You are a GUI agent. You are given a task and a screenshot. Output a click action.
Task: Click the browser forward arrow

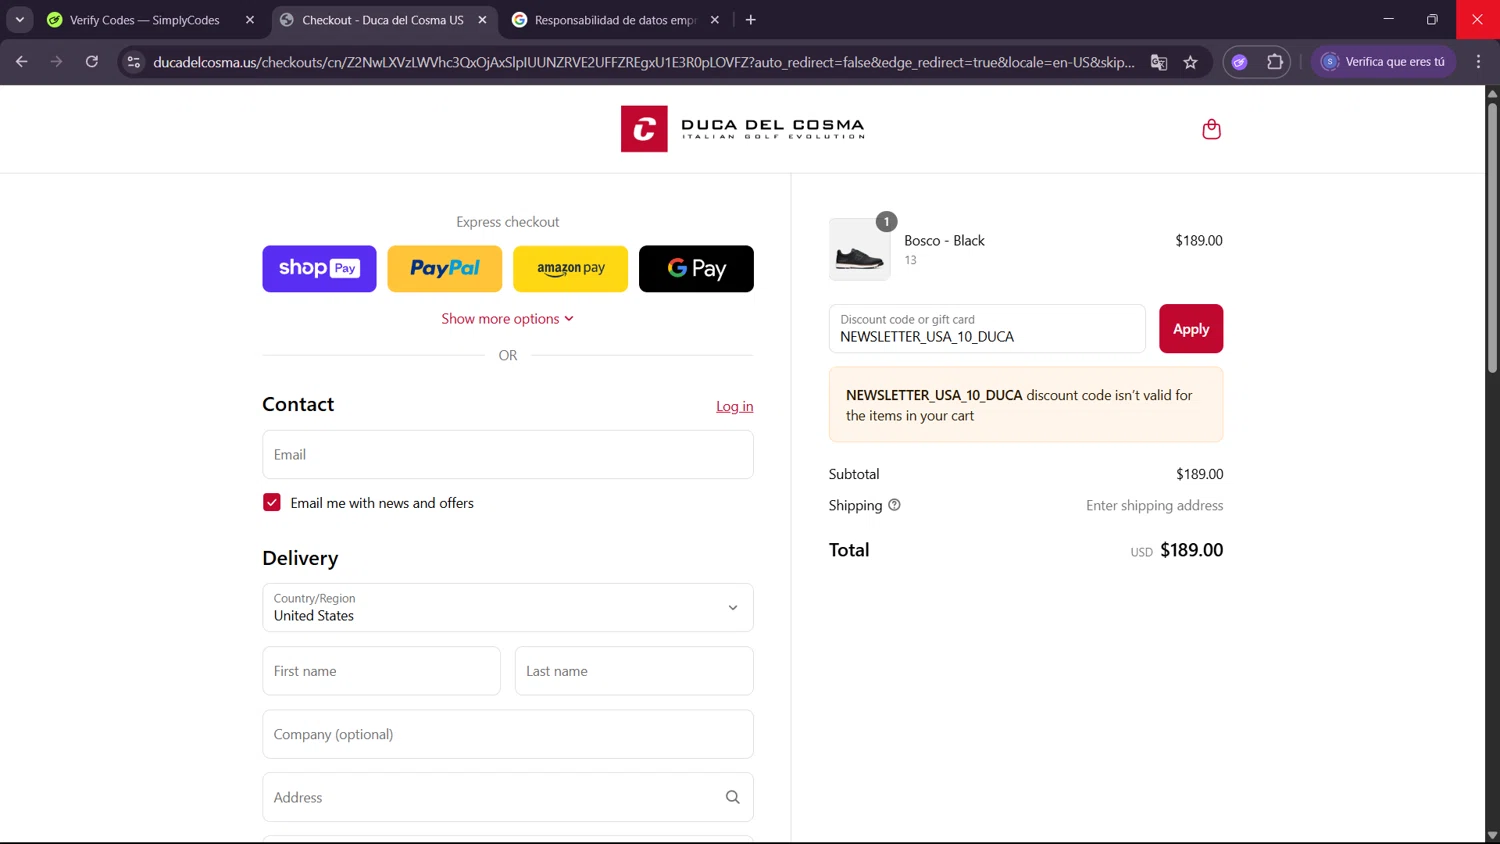point(57,62)
